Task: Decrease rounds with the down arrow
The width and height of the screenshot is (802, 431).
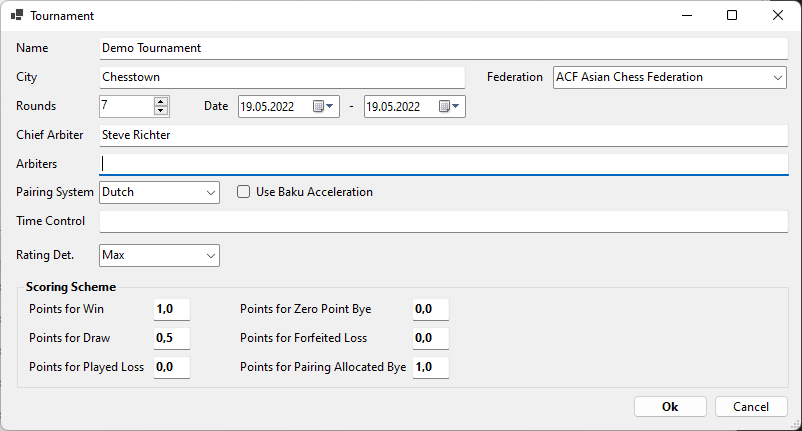Action: click(161, 111)
